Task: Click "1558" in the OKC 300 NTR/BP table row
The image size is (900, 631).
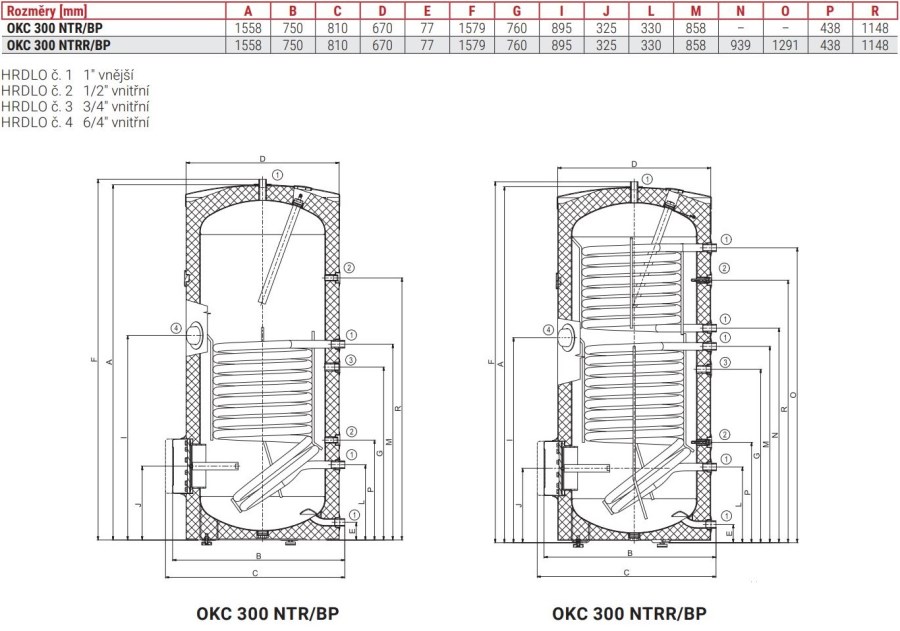Action: pos(248,28)
